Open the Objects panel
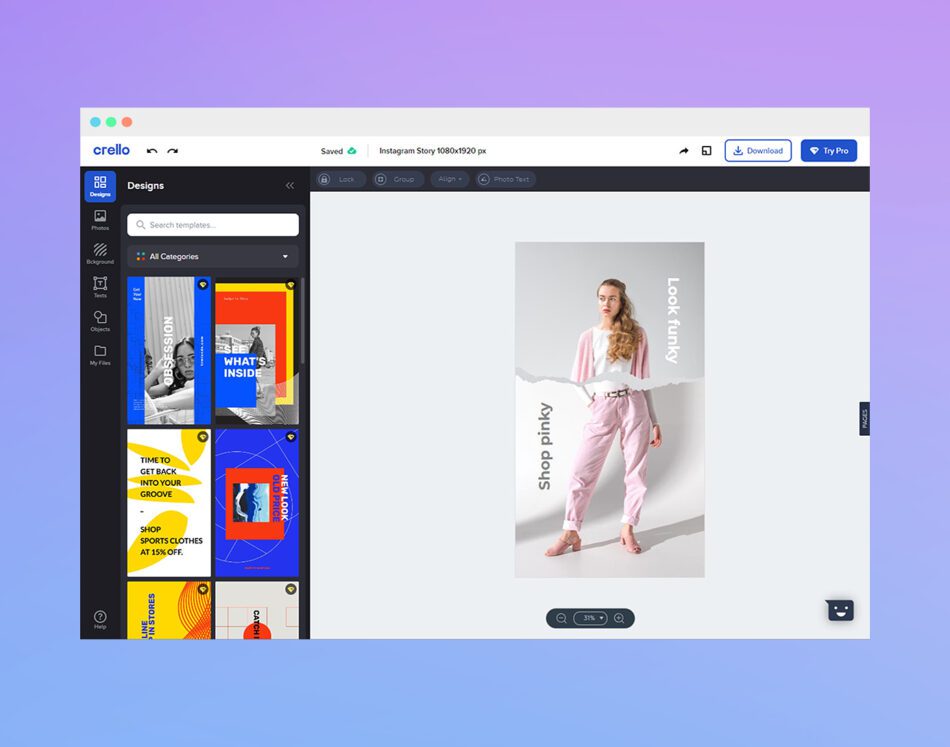The height and width of the screenshot is (747, 950). [100, 322]
